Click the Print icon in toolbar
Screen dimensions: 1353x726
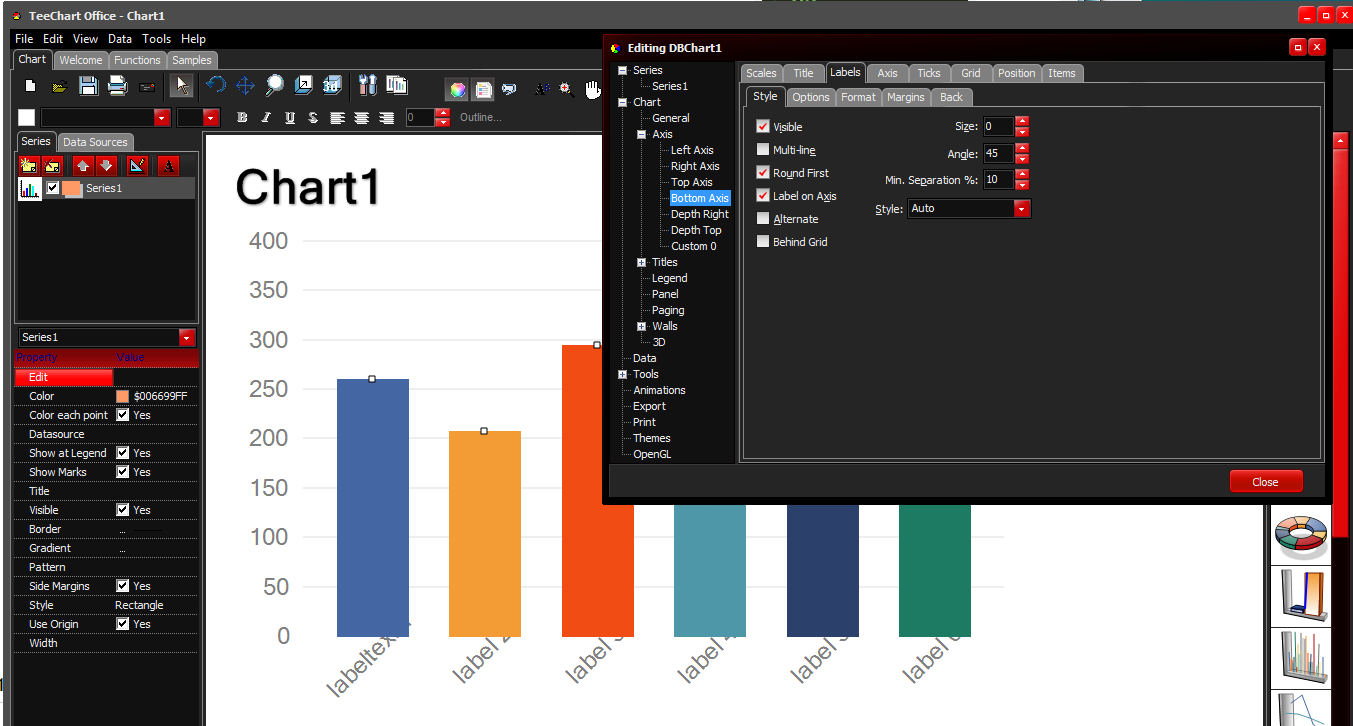click(x=117, y=87)
